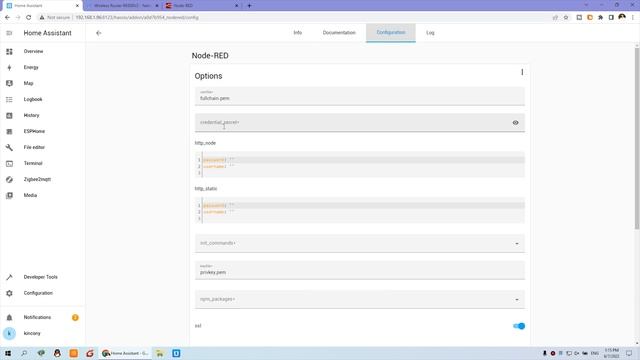Click the certfile field with fullchain.pem

(360, 96)
